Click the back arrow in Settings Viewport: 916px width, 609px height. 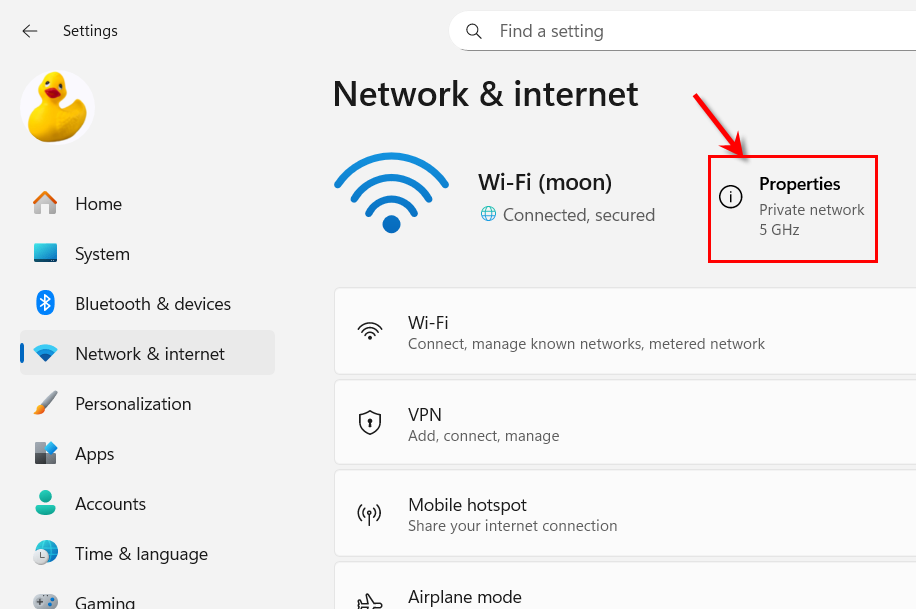click(30, 31)
